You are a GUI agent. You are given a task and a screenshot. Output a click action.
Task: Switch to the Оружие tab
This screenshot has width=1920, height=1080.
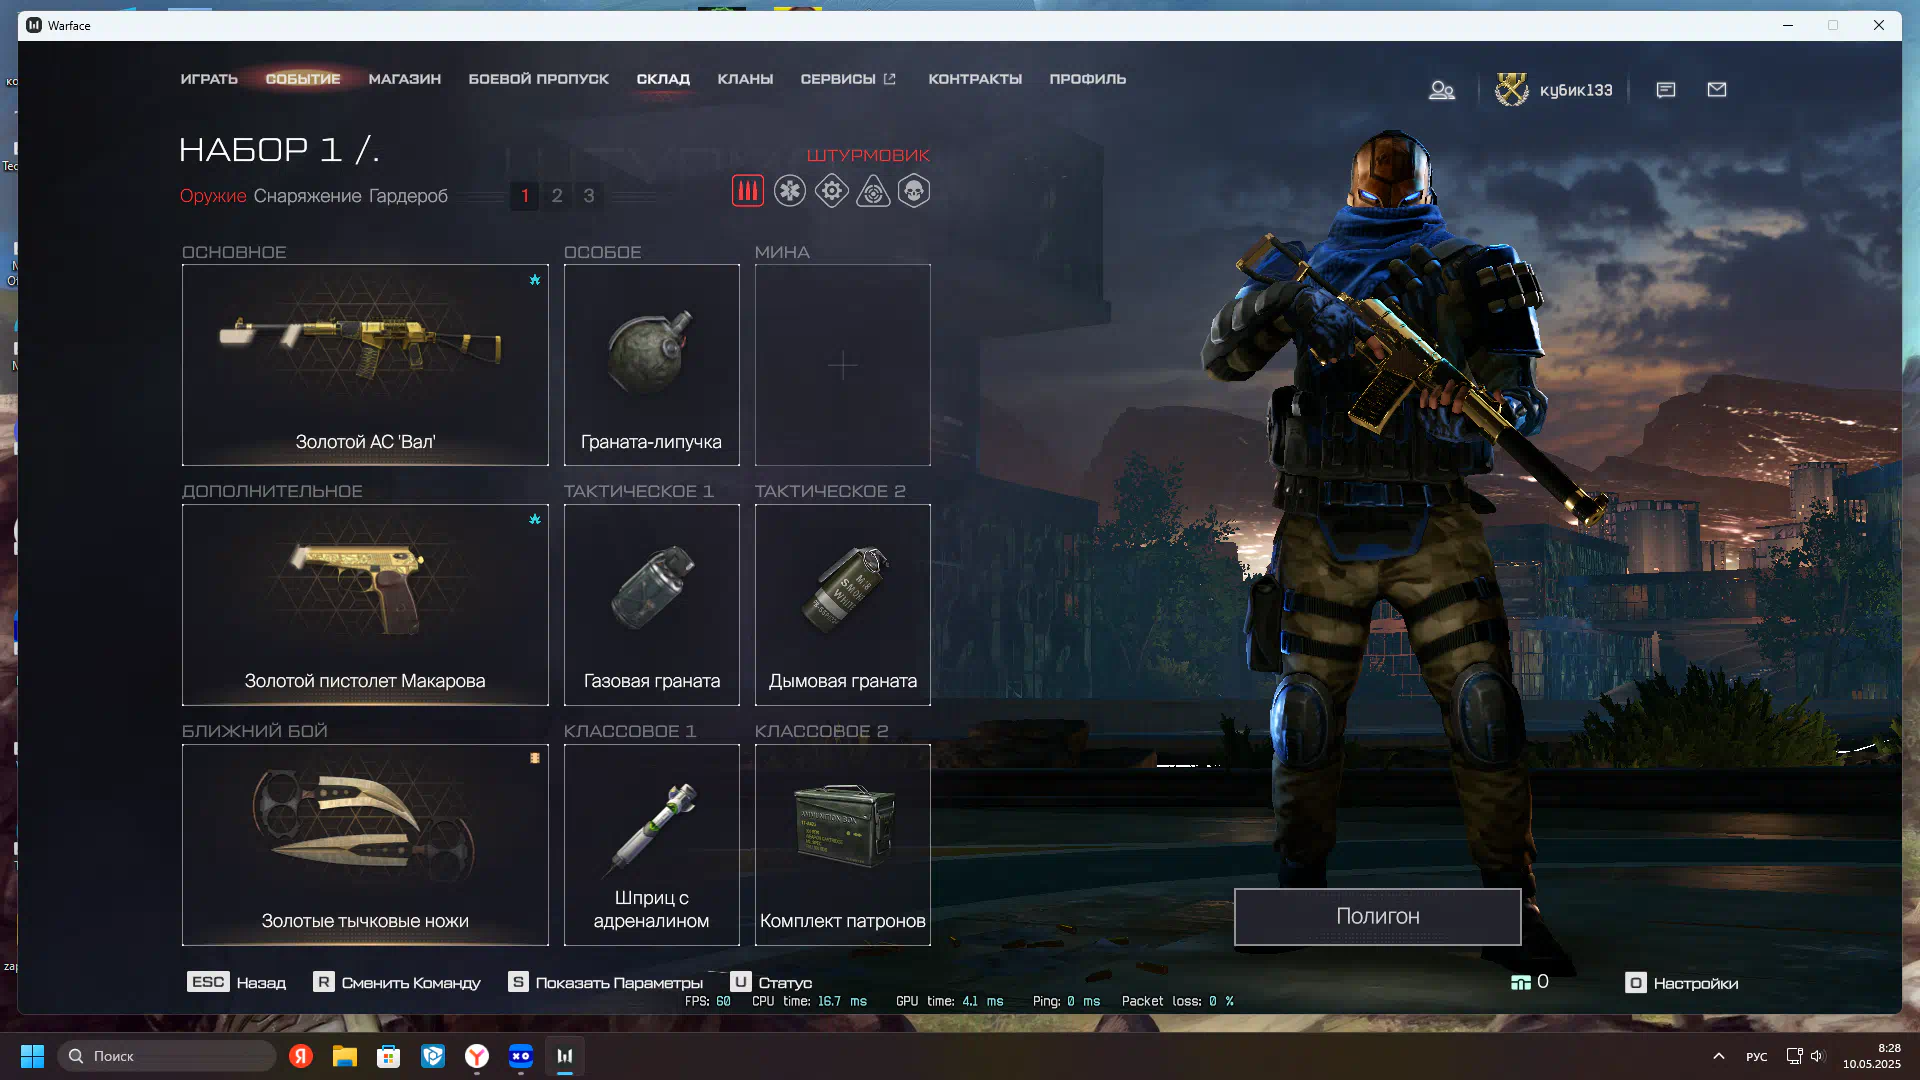pos(213,196)
